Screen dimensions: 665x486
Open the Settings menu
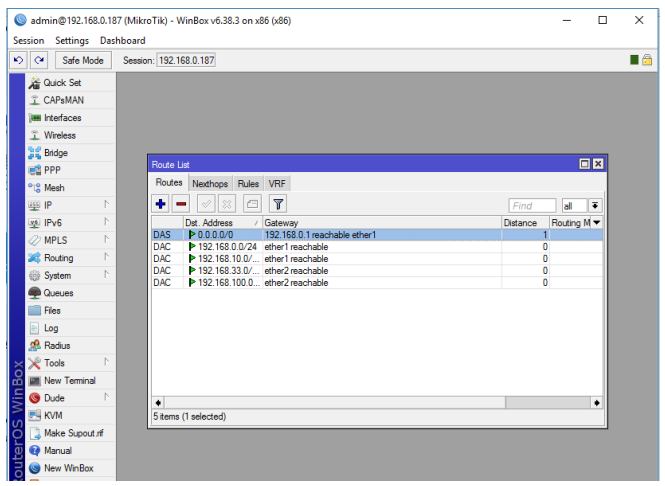[72, 41]
